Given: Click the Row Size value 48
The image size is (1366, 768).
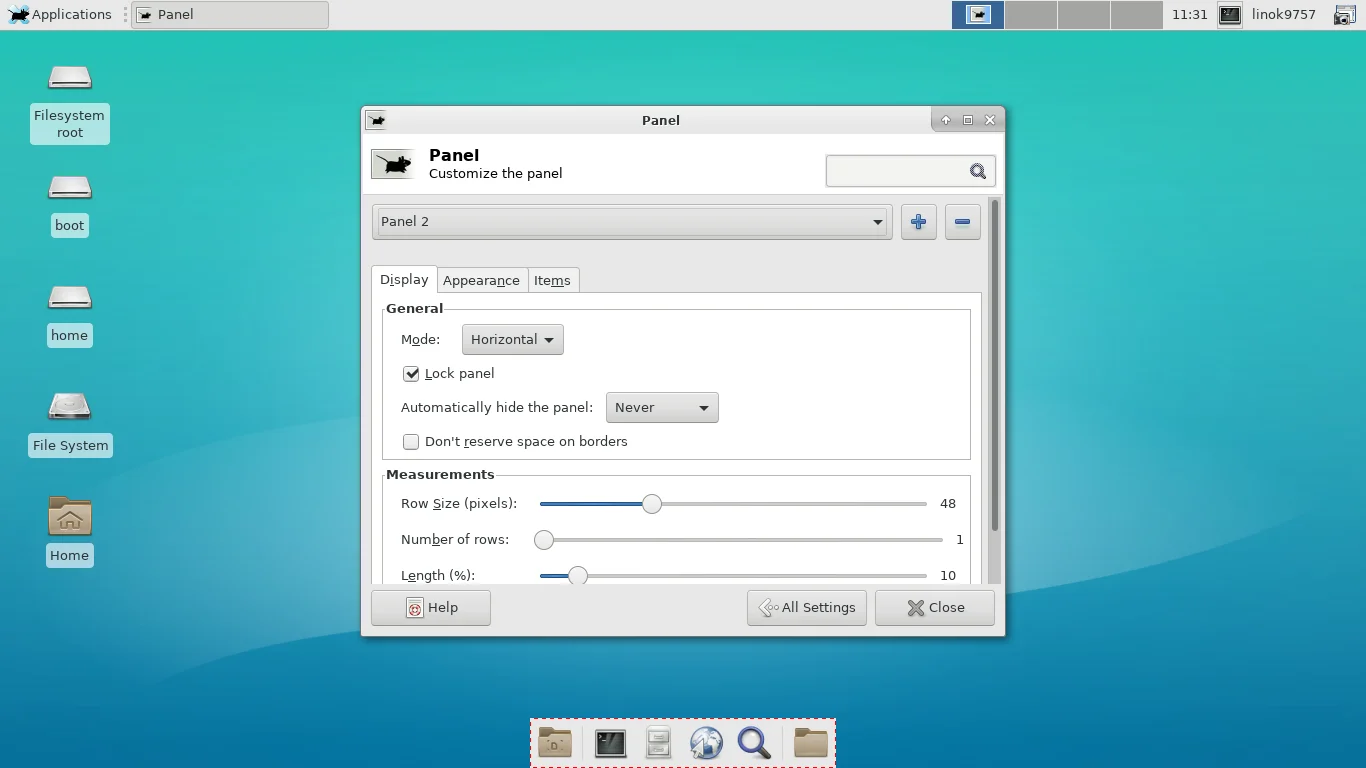Looking at the screenshot, I should [x=948, y=504].
